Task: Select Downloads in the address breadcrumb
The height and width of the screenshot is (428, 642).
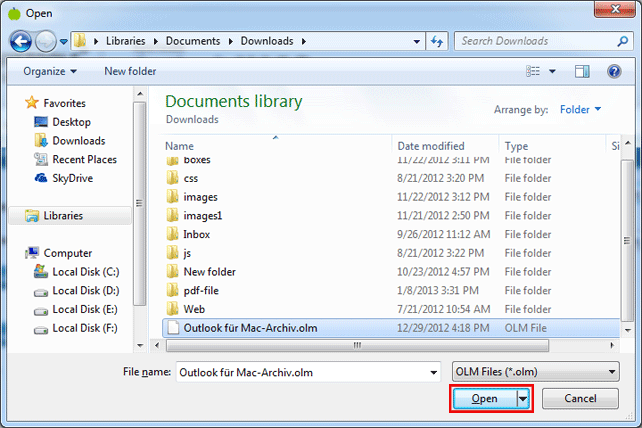Action: tap(267, 41)
